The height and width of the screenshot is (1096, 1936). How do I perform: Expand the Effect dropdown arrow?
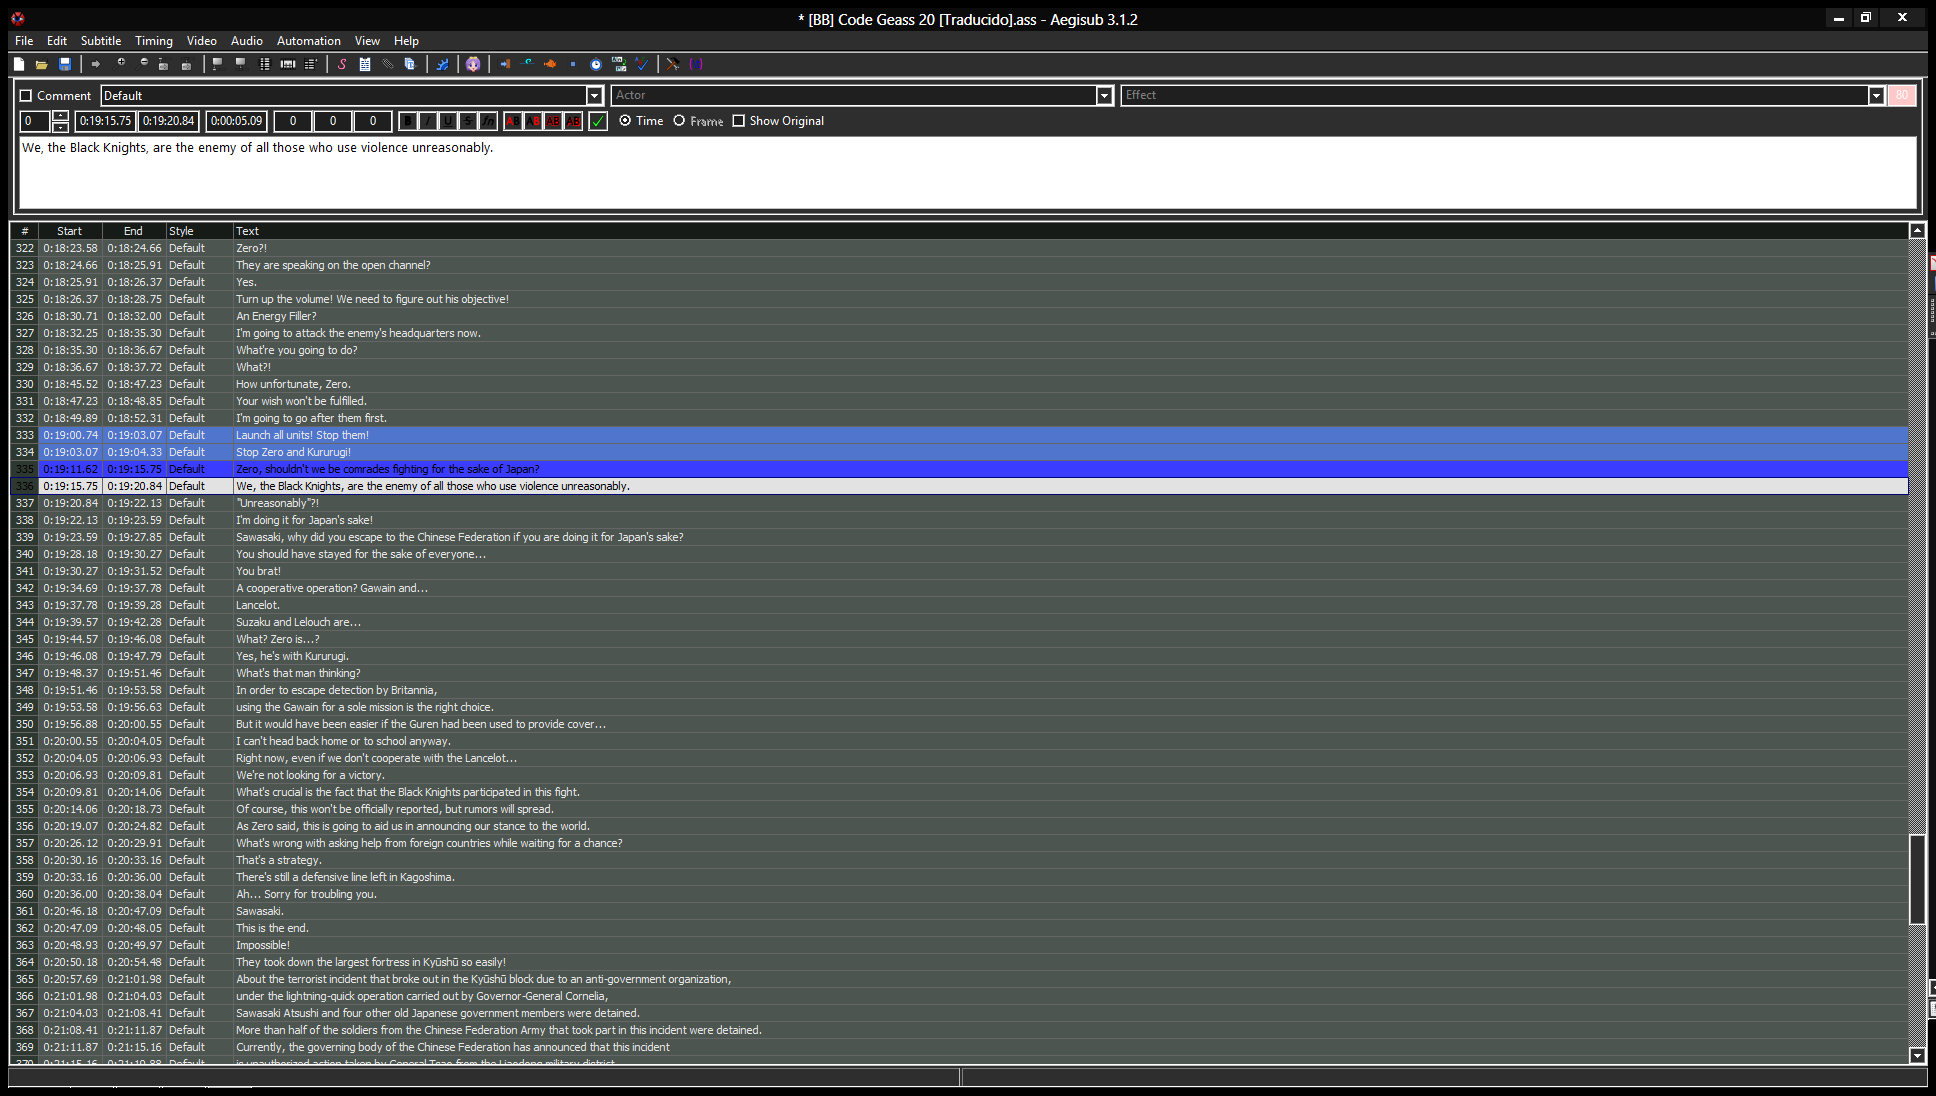(1876, 96)
